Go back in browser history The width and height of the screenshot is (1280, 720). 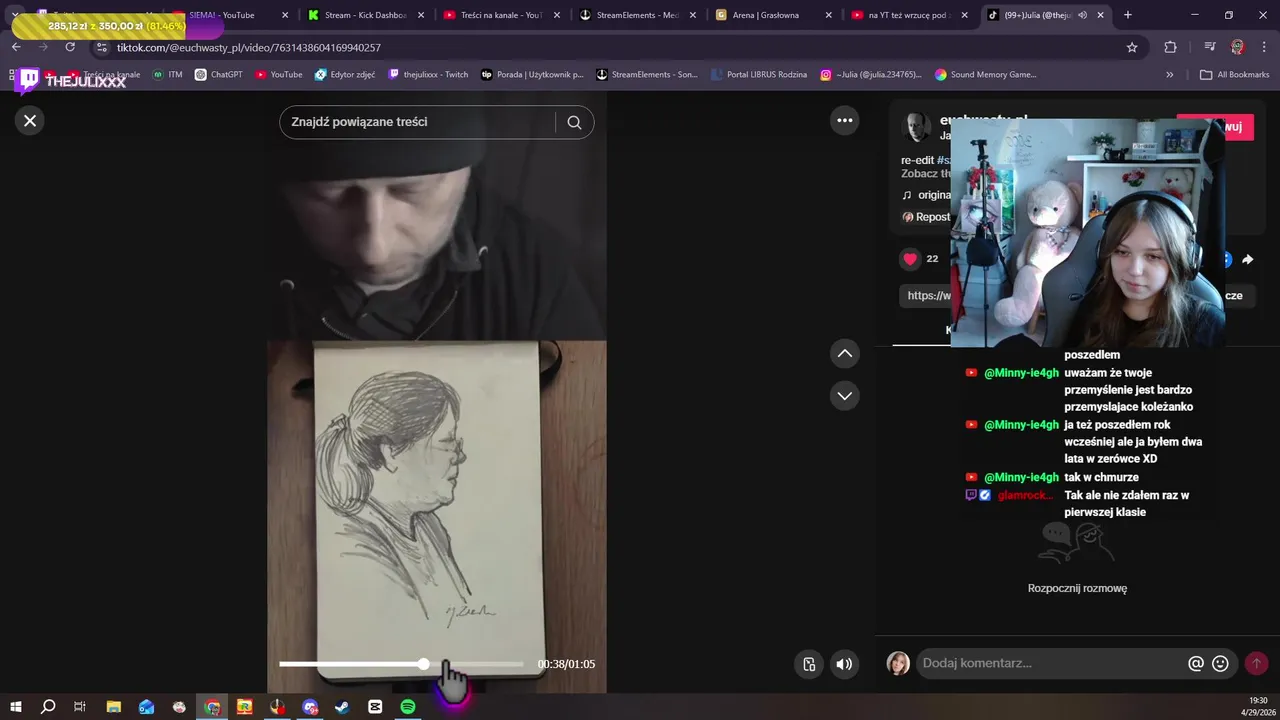click(16, 47)
